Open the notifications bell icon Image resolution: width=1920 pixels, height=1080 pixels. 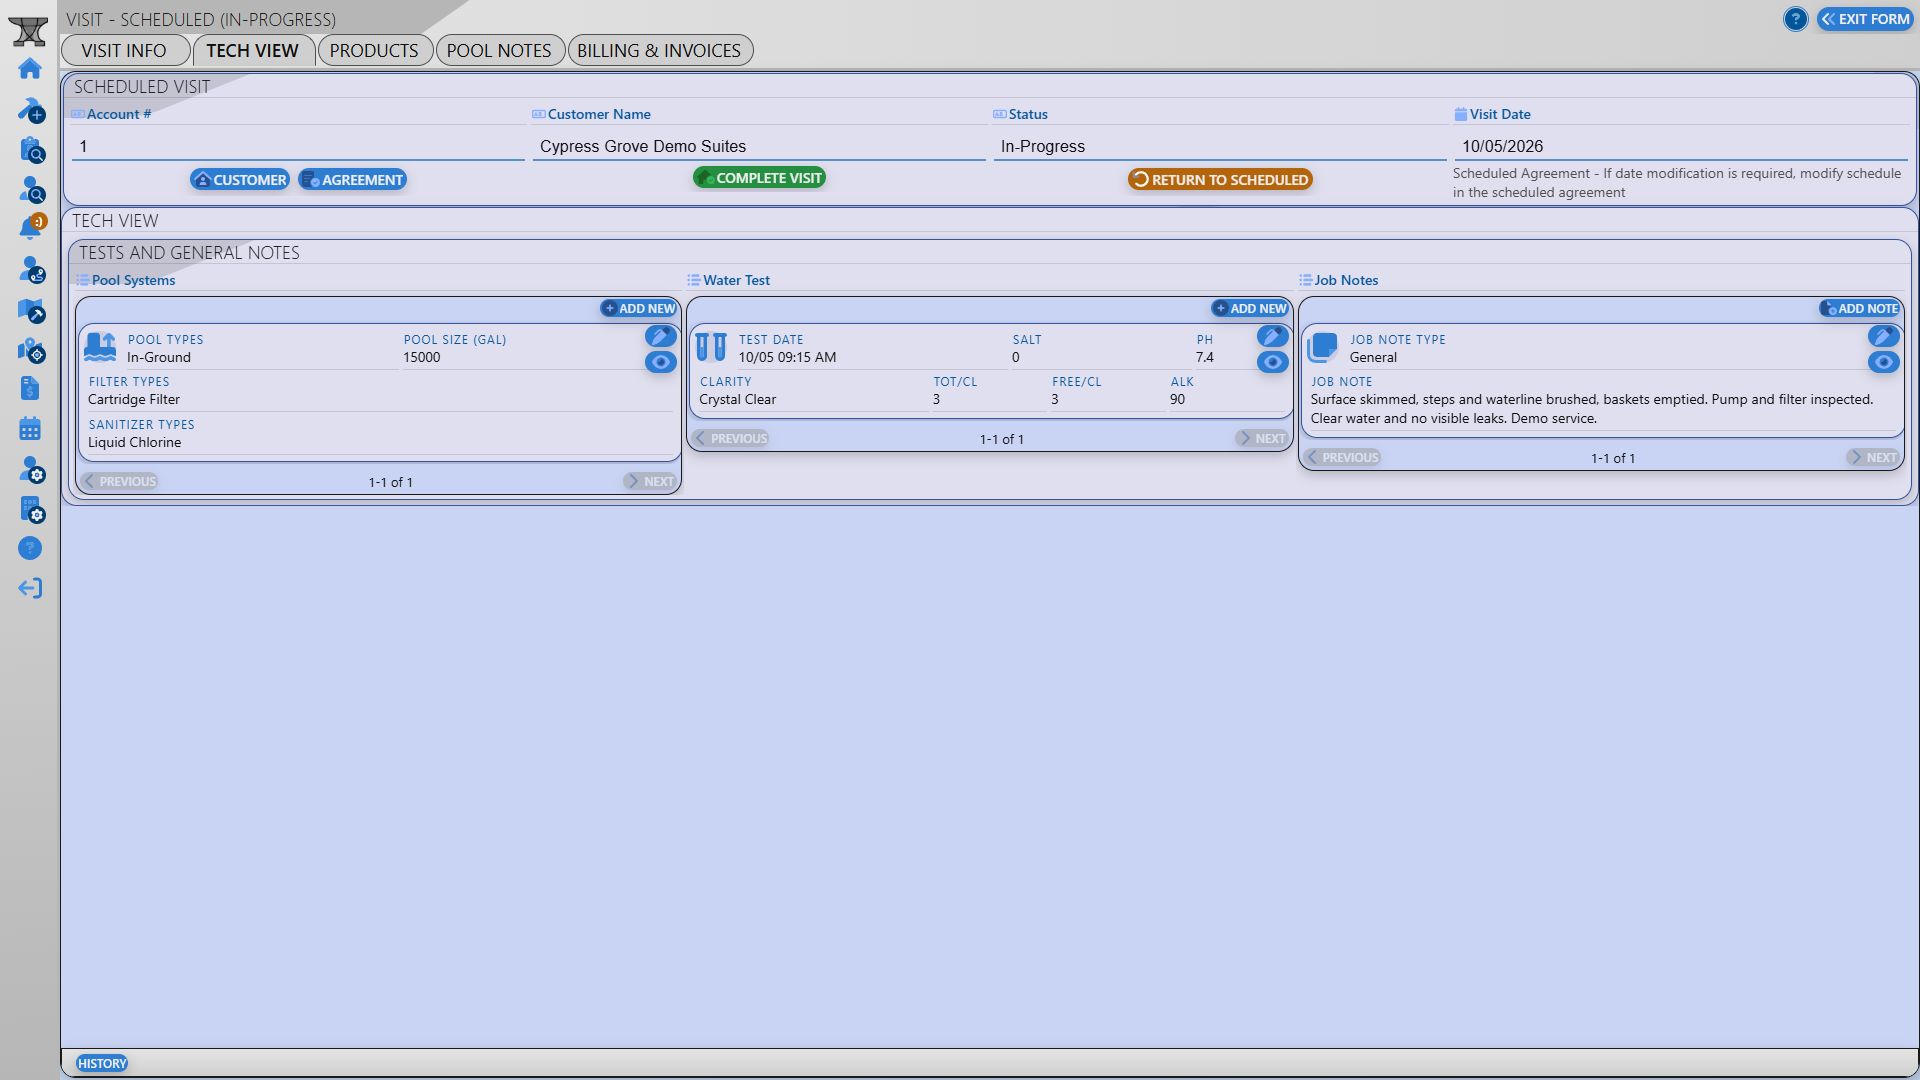[30, 228]
